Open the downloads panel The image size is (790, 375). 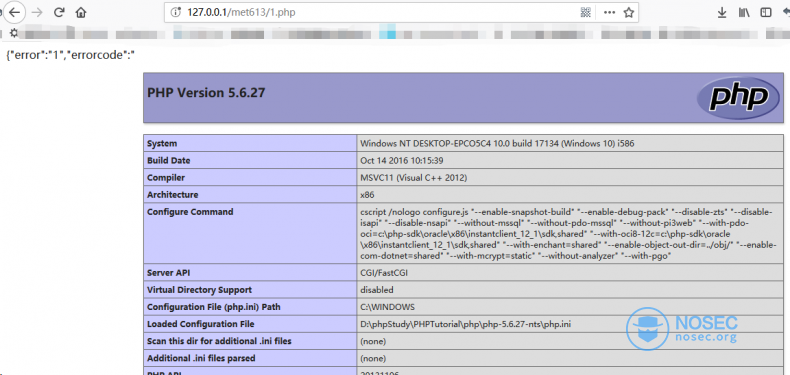pos(722,13)
